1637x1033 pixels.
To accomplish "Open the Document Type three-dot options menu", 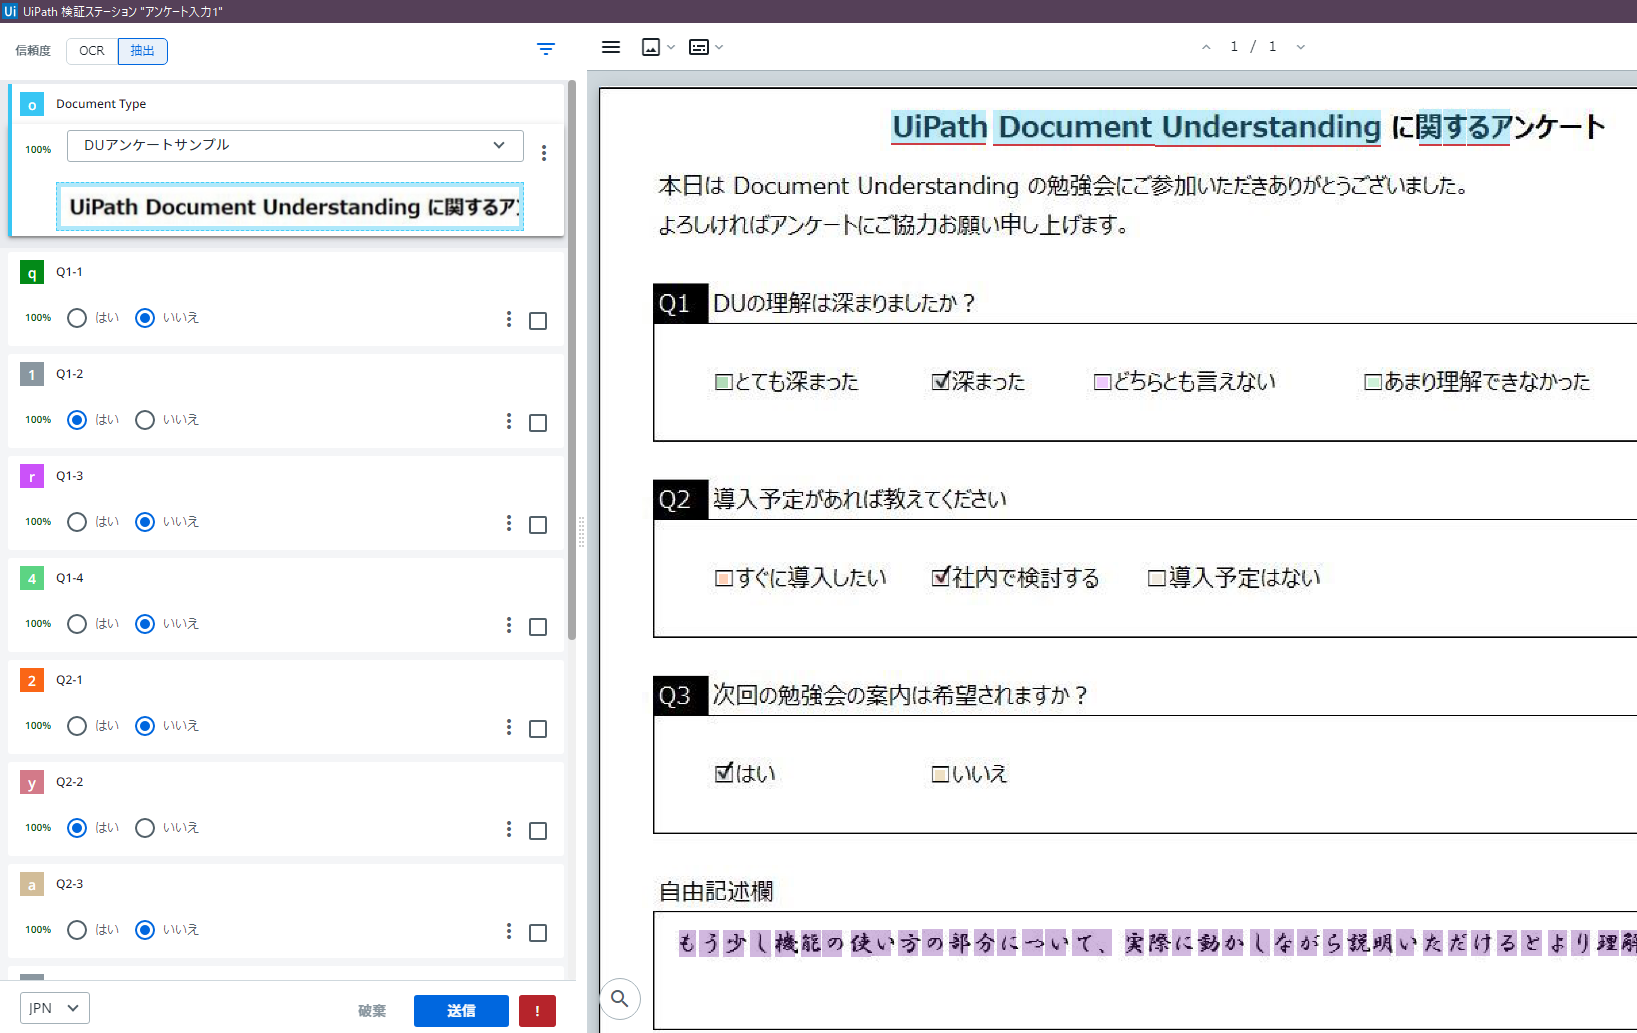I will click(544, 153).
